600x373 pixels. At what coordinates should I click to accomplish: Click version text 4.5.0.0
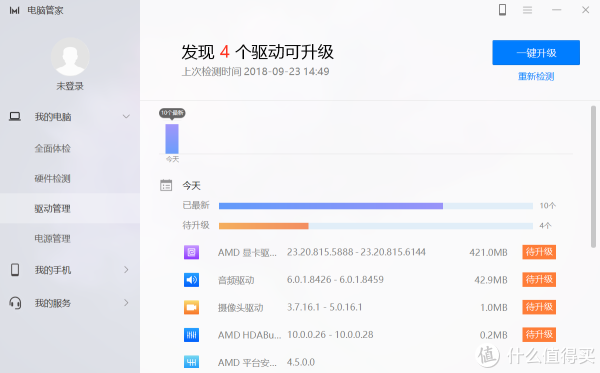(301, 362)
